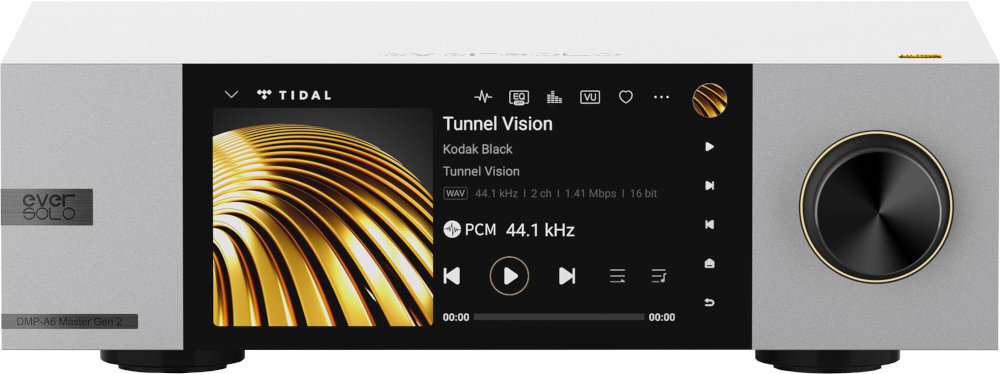Click the round album avatar thumbnail
This screenshot has width=1000, height=374.
[x=710, y=100]
